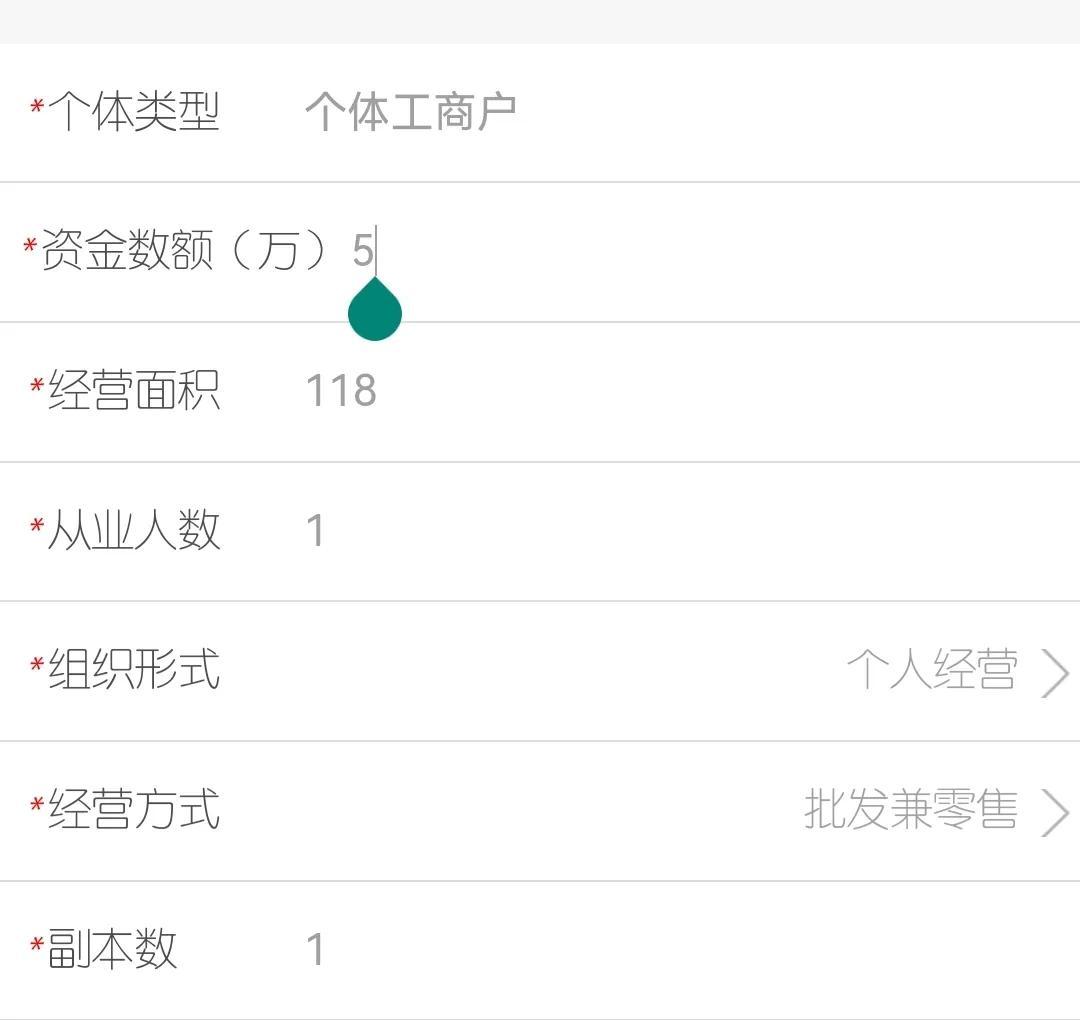Tap the 经营方式 row label
Screen dimensions: 1080x1020
[133, 810]
